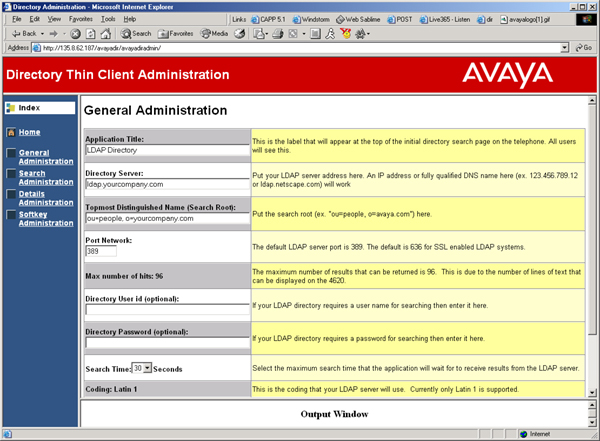
Task: Click the Internet zone status icon
Action: (523, 434)
